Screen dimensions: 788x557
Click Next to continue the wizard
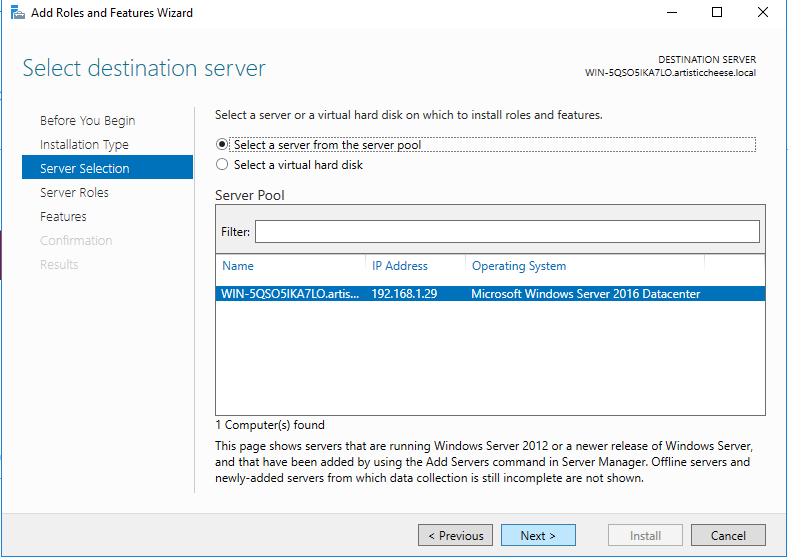click(x=538, y=536)
